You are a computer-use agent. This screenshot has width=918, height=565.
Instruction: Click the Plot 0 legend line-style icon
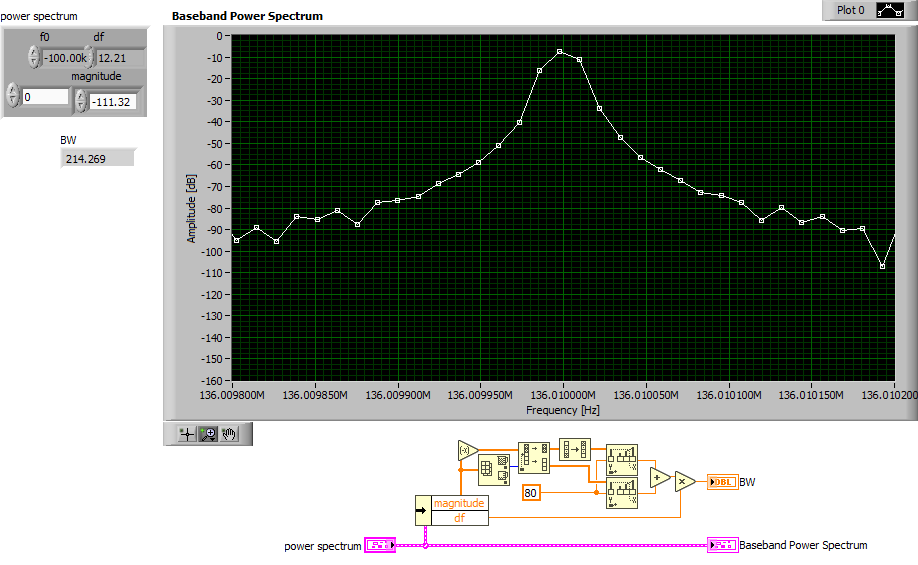890,11
